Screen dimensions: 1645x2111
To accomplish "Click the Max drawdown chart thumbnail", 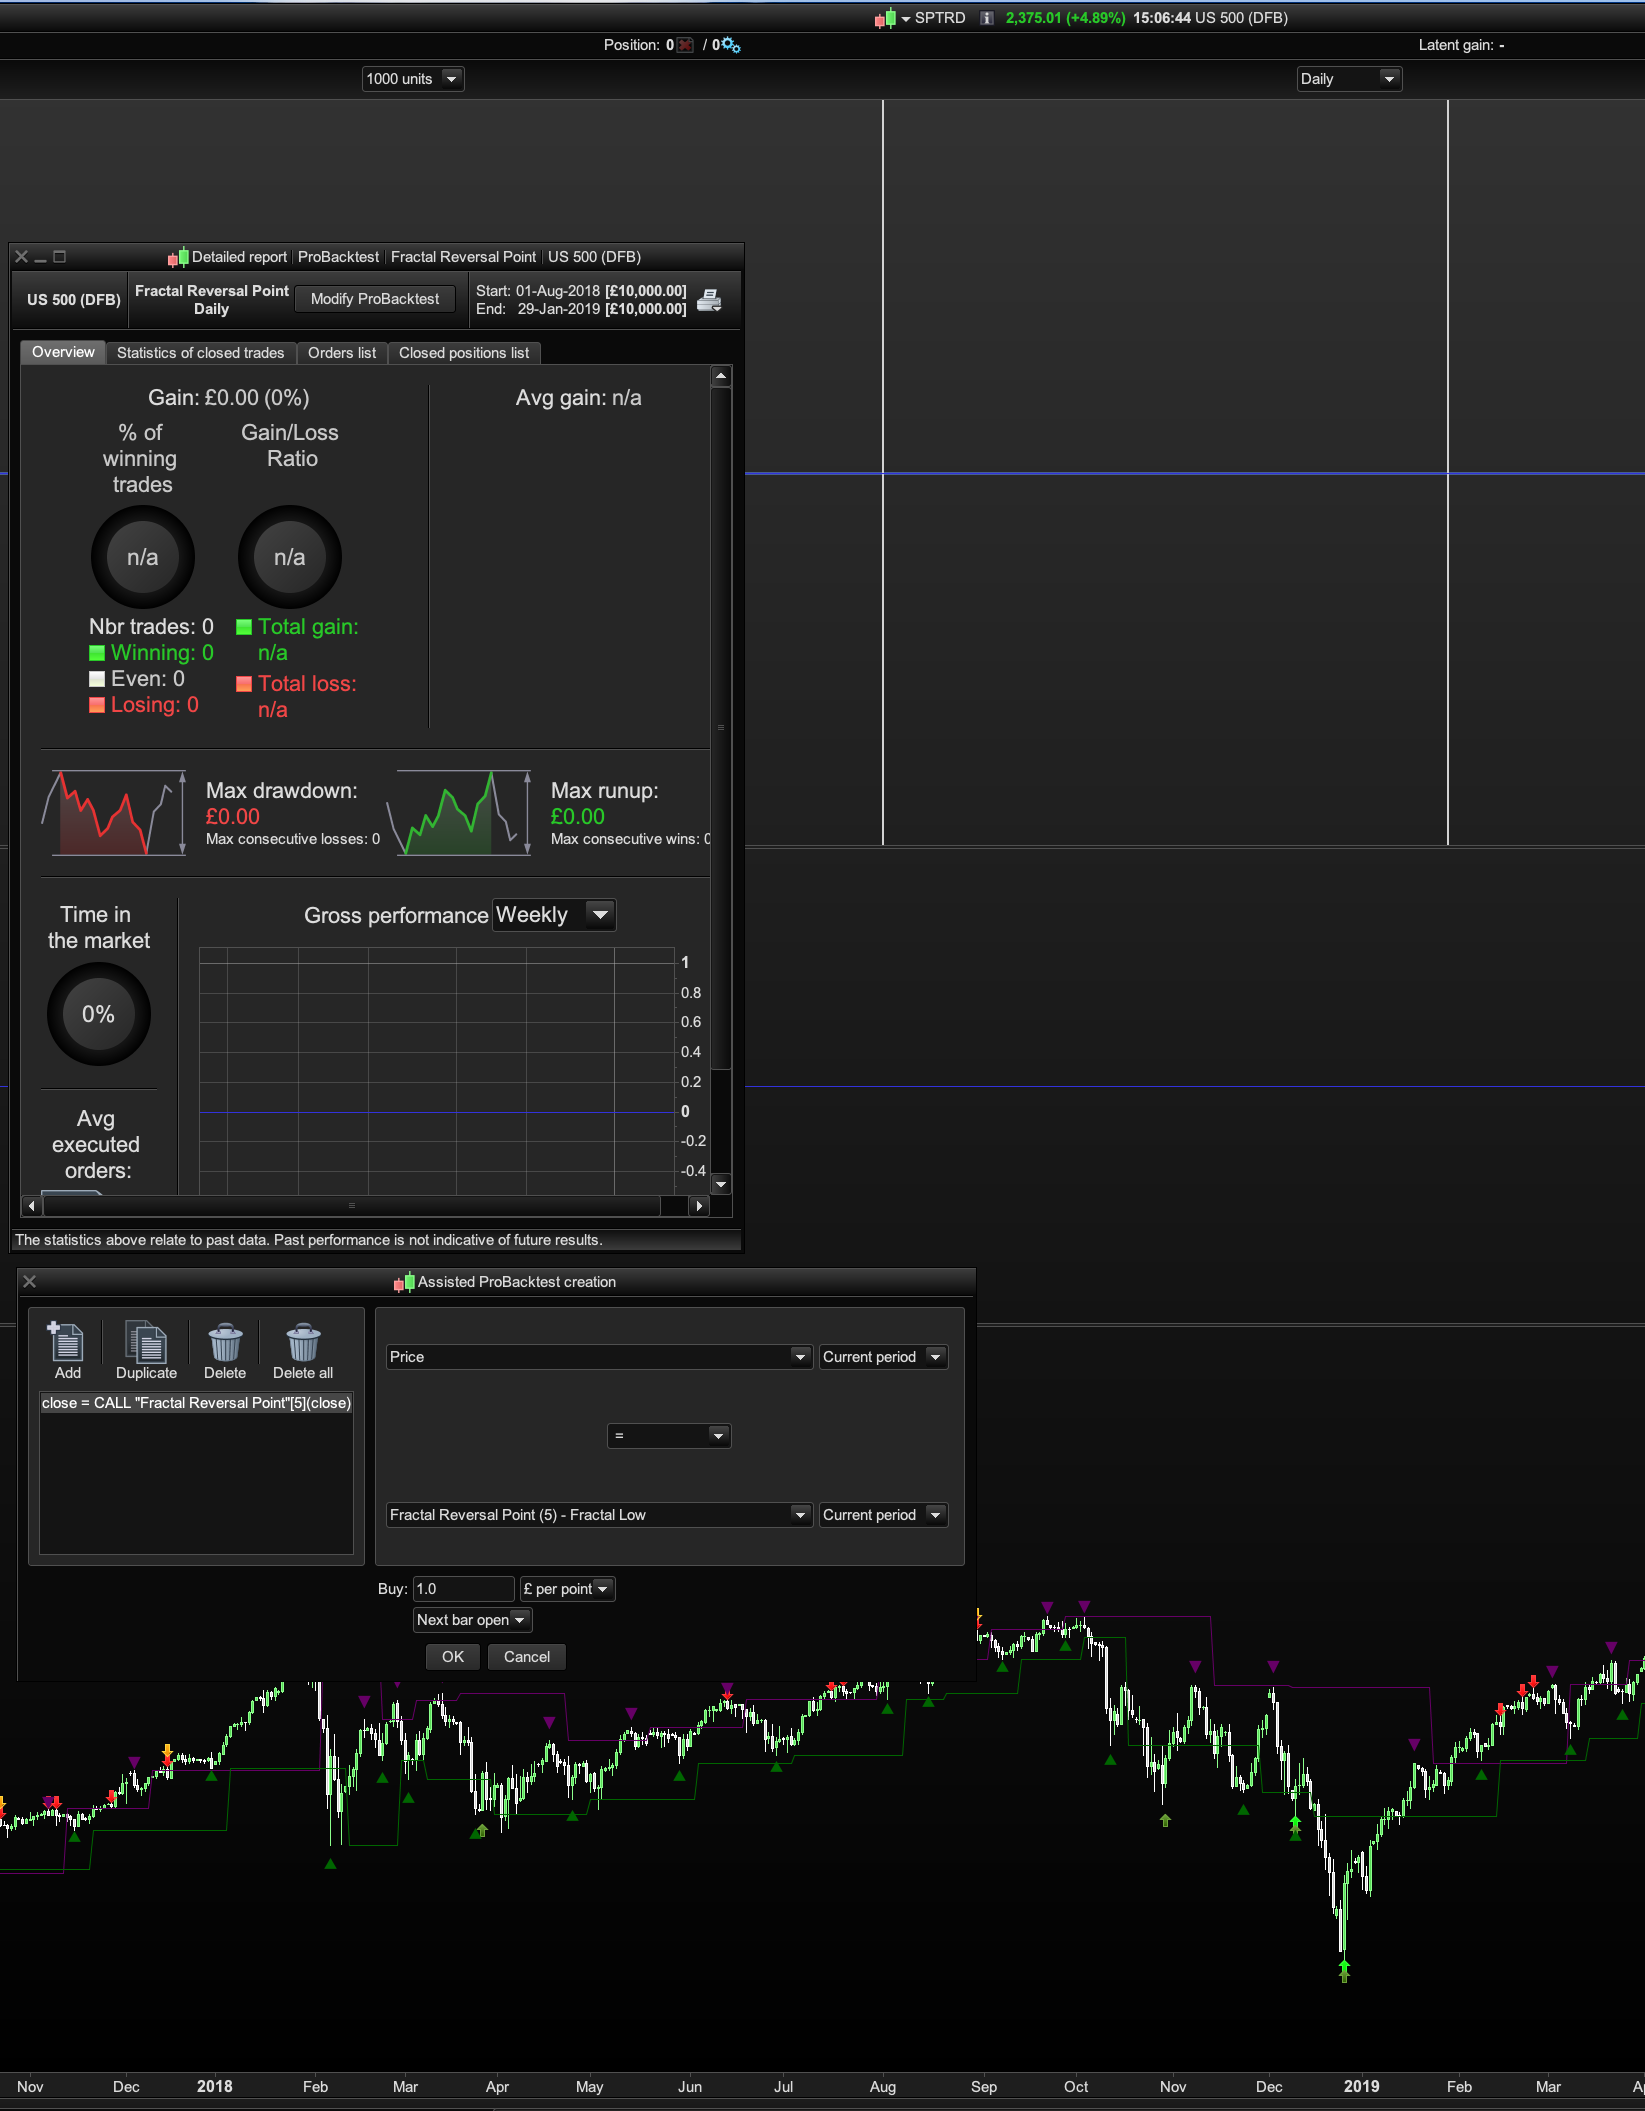I will pos(114,812).
